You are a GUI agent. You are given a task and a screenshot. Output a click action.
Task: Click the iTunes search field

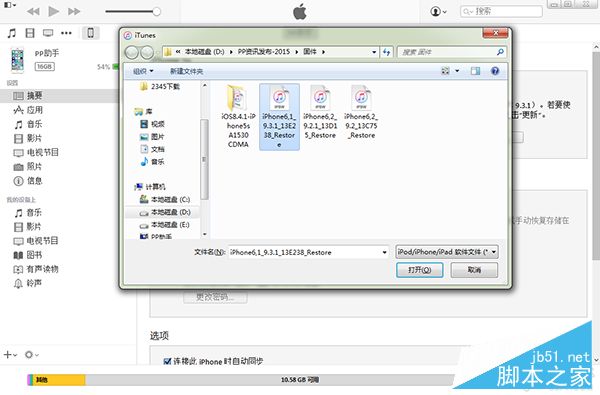(501, 11)
